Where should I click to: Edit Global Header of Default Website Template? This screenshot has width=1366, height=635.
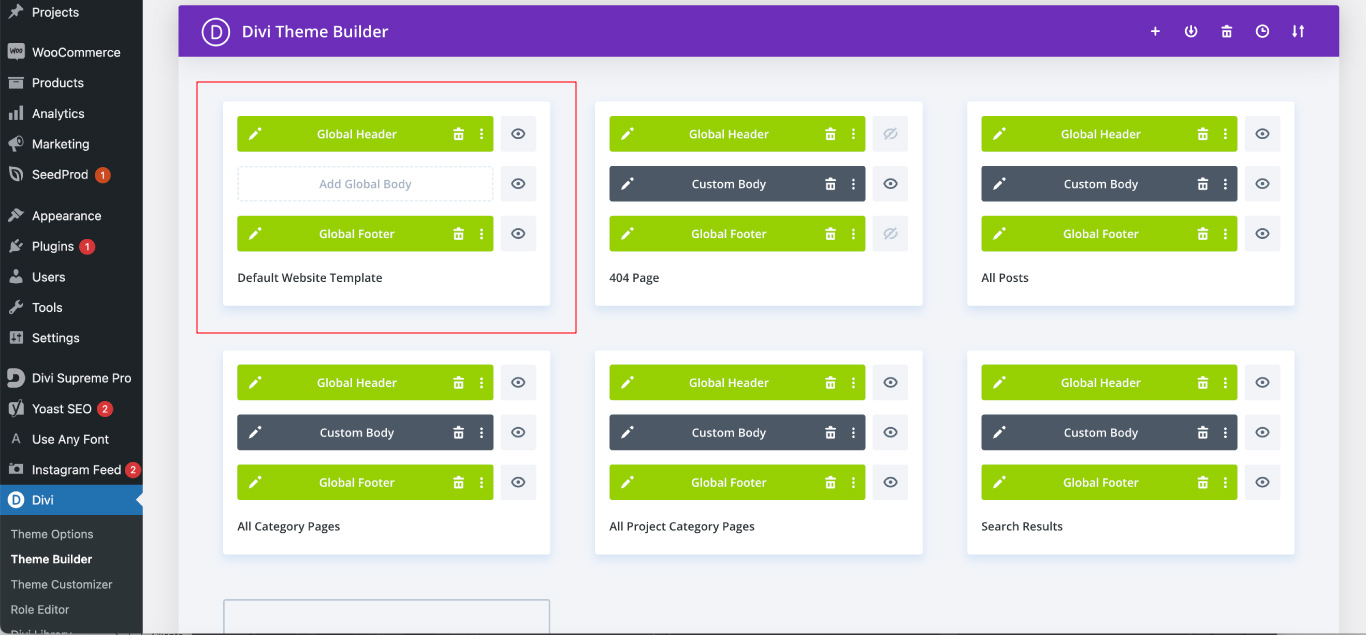pos(255,134)
